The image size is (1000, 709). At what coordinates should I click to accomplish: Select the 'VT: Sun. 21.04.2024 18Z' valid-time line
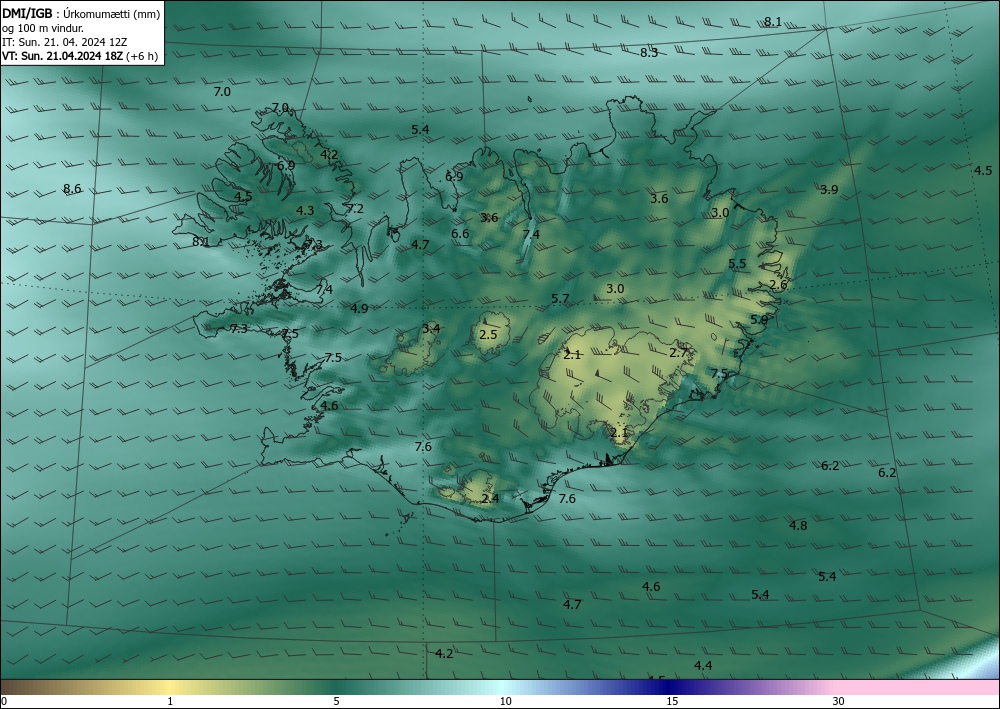pyautogui.click(x=64, y=56)
